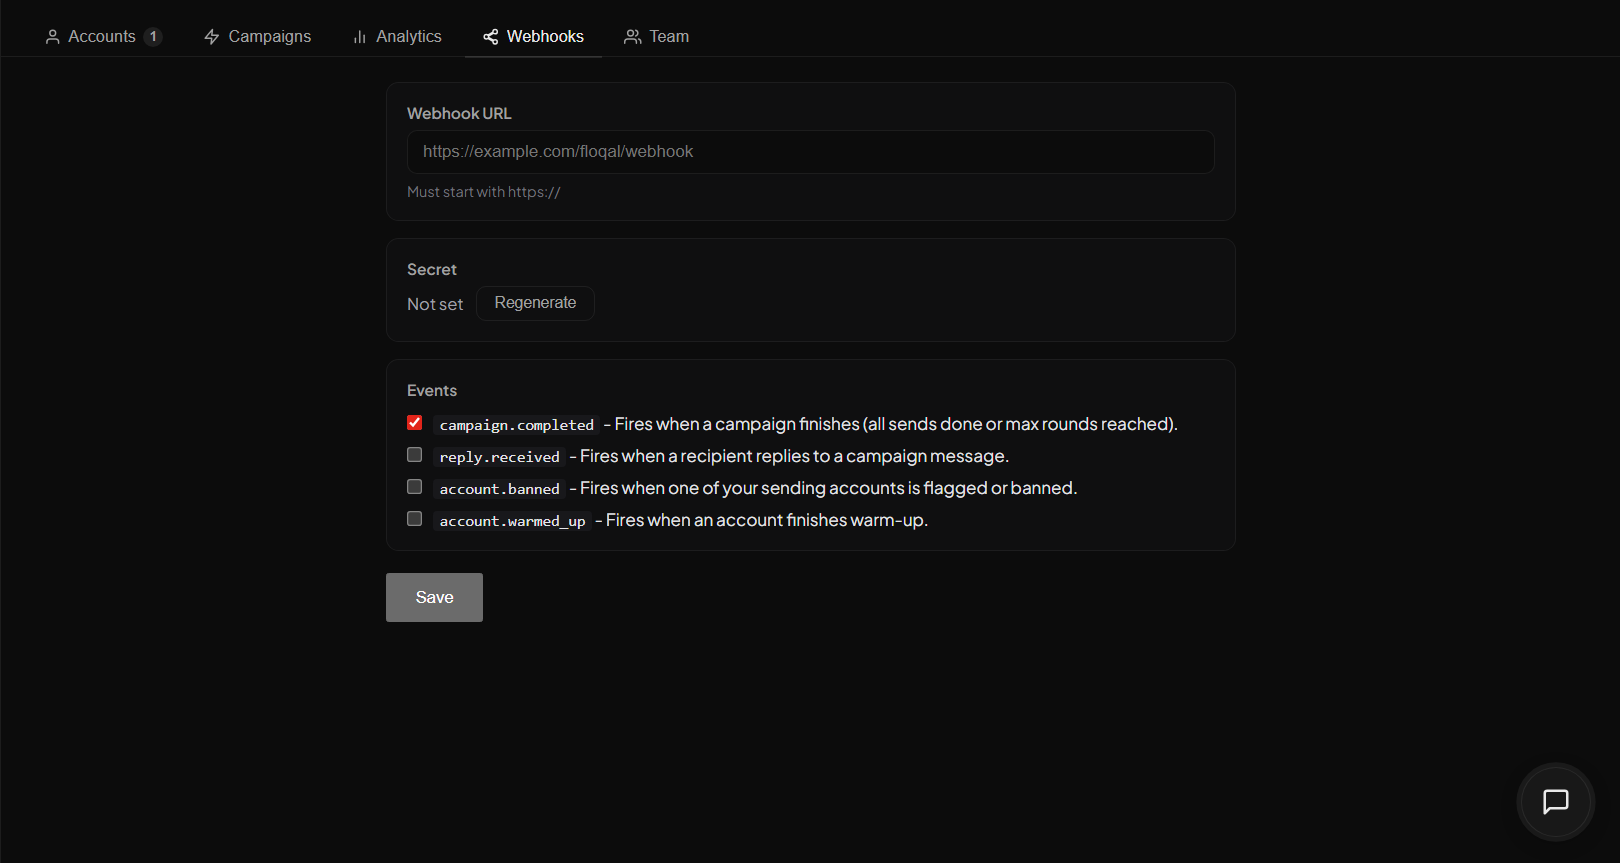Image resolution: width=1620 pixels, height=863 pixels.
Task: Open the Accounts tab
Action: click(x=104, y=36)
